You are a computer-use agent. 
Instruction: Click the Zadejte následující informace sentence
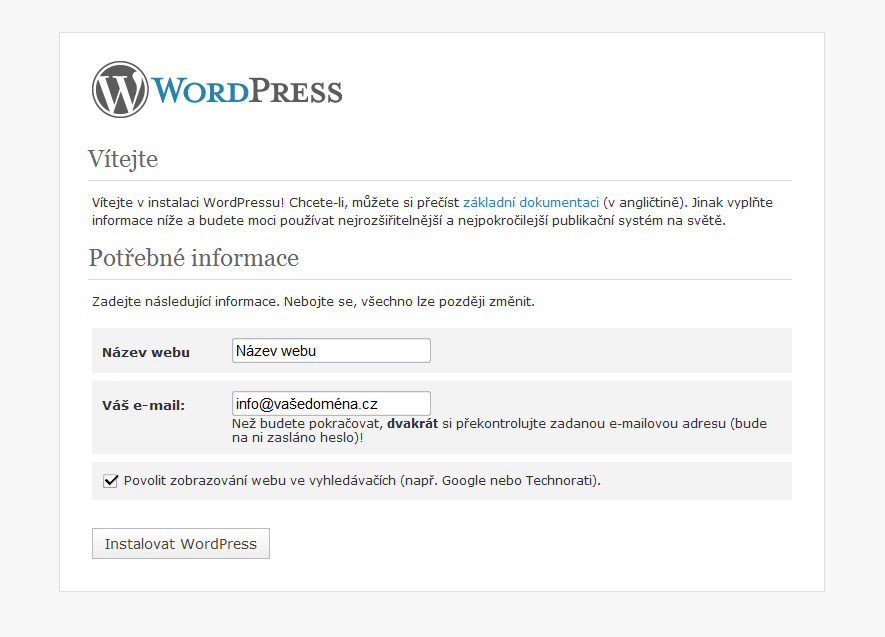(x=313, y=302)
